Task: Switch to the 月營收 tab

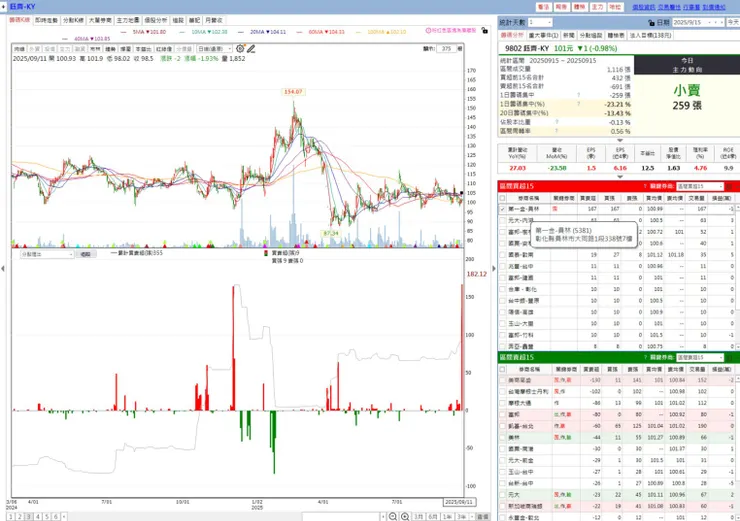Action: [214, 20]
